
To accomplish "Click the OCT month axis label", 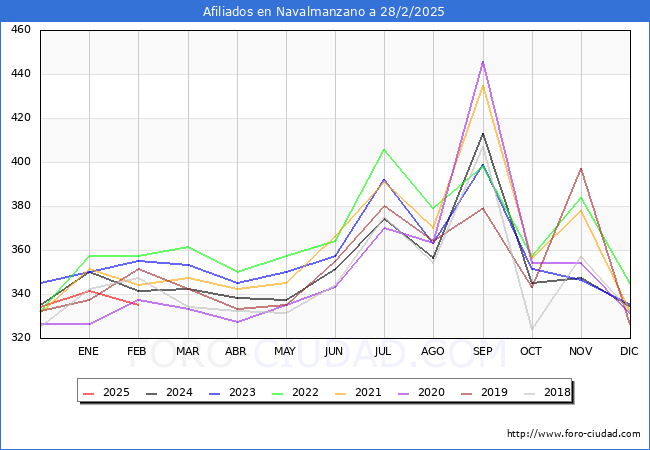I will (x=531, y=351).
